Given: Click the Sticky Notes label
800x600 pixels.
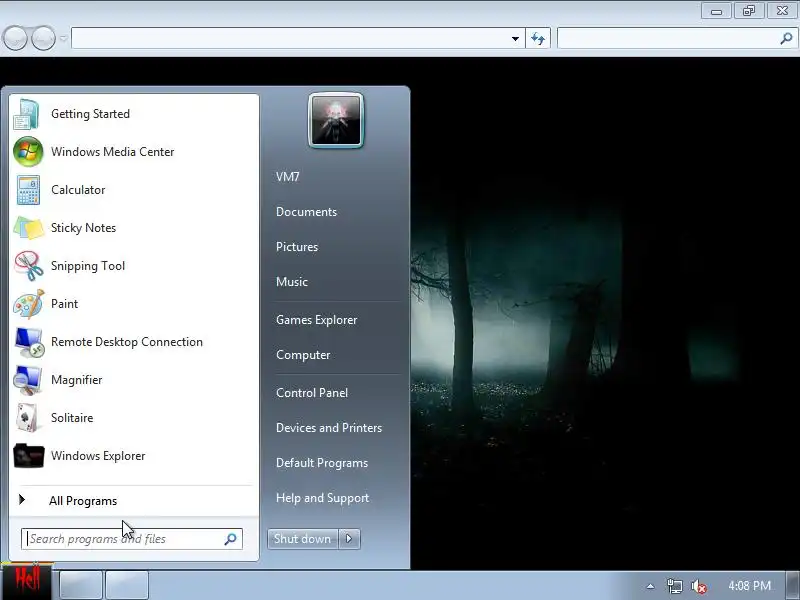Looking at the screenshot, I should pos(84,228).
